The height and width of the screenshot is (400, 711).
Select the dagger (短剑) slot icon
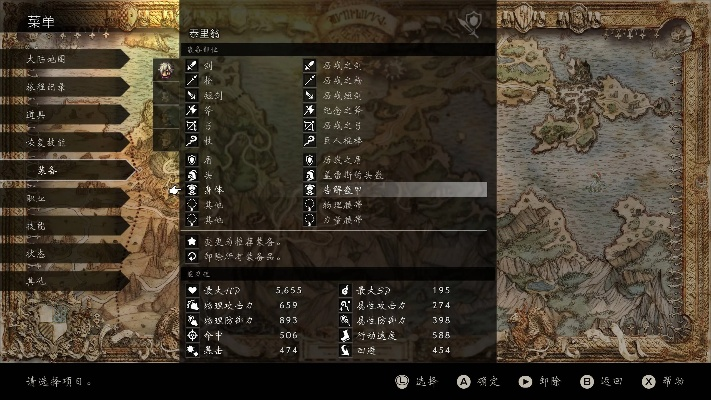pos(192,95)
